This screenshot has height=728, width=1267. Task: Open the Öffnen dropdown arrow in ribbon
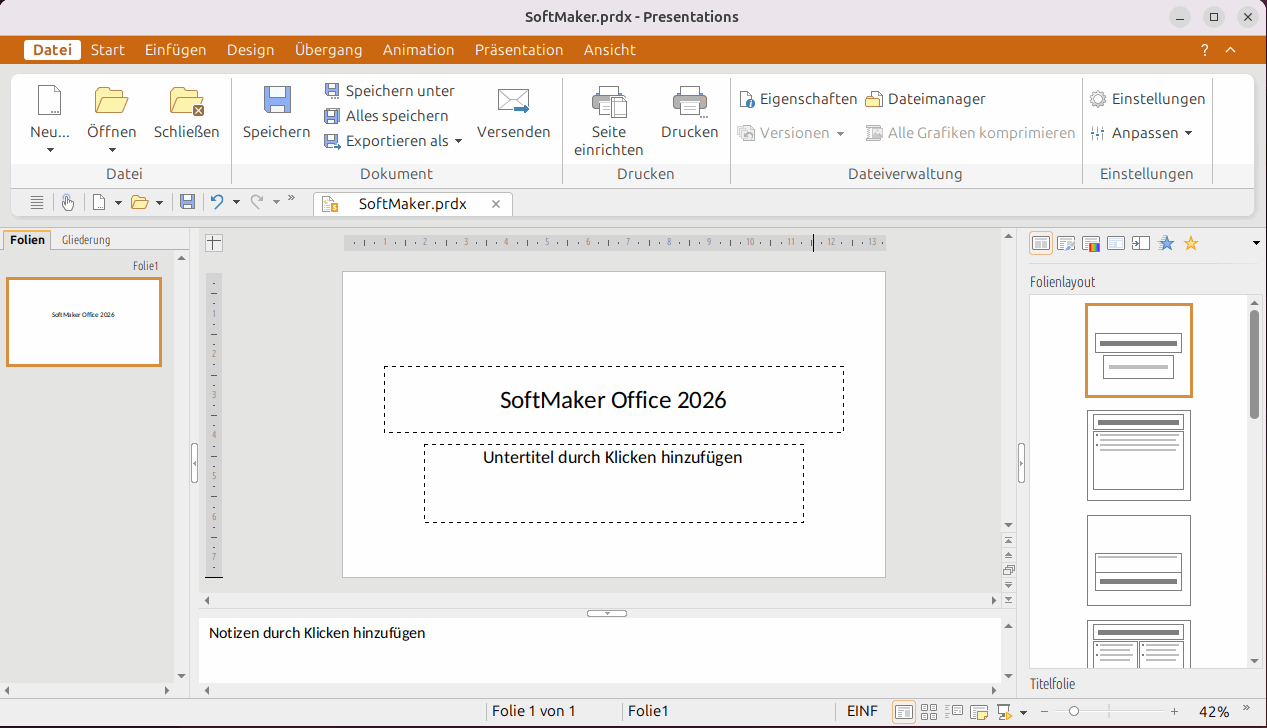pyautogui.click(x=111, y=151)
